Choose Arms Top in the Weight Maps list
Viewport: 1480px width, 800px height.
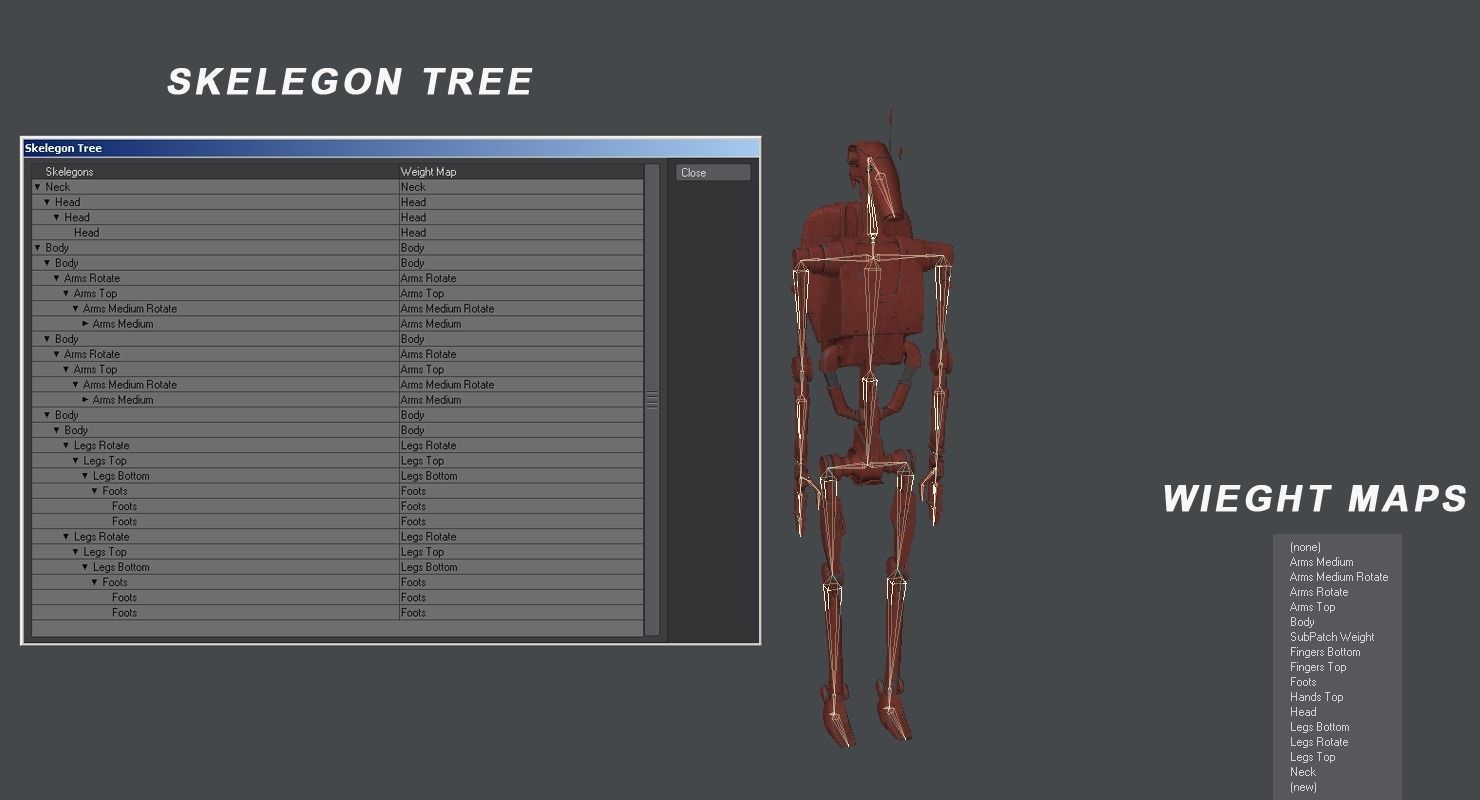(x=1312, y=607)
